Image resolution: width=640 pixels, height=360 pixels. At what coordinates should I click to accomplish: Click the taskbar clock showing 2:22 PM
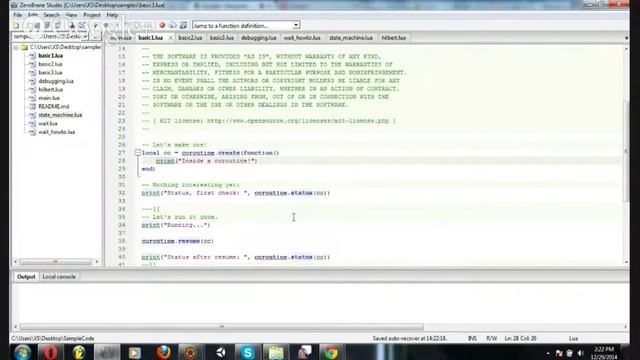604,353
